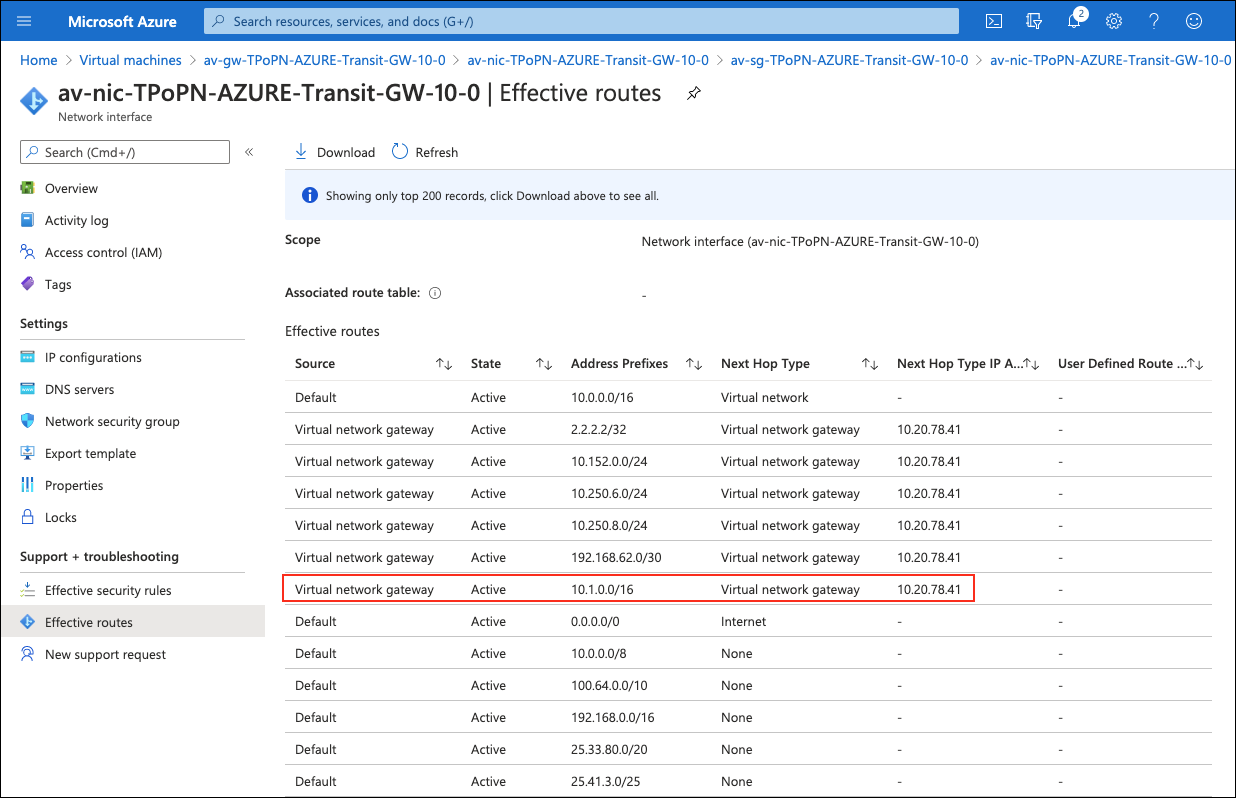Screen dimensions: 1236x798
Task: Download the full routes list
Action: (334, 151)
